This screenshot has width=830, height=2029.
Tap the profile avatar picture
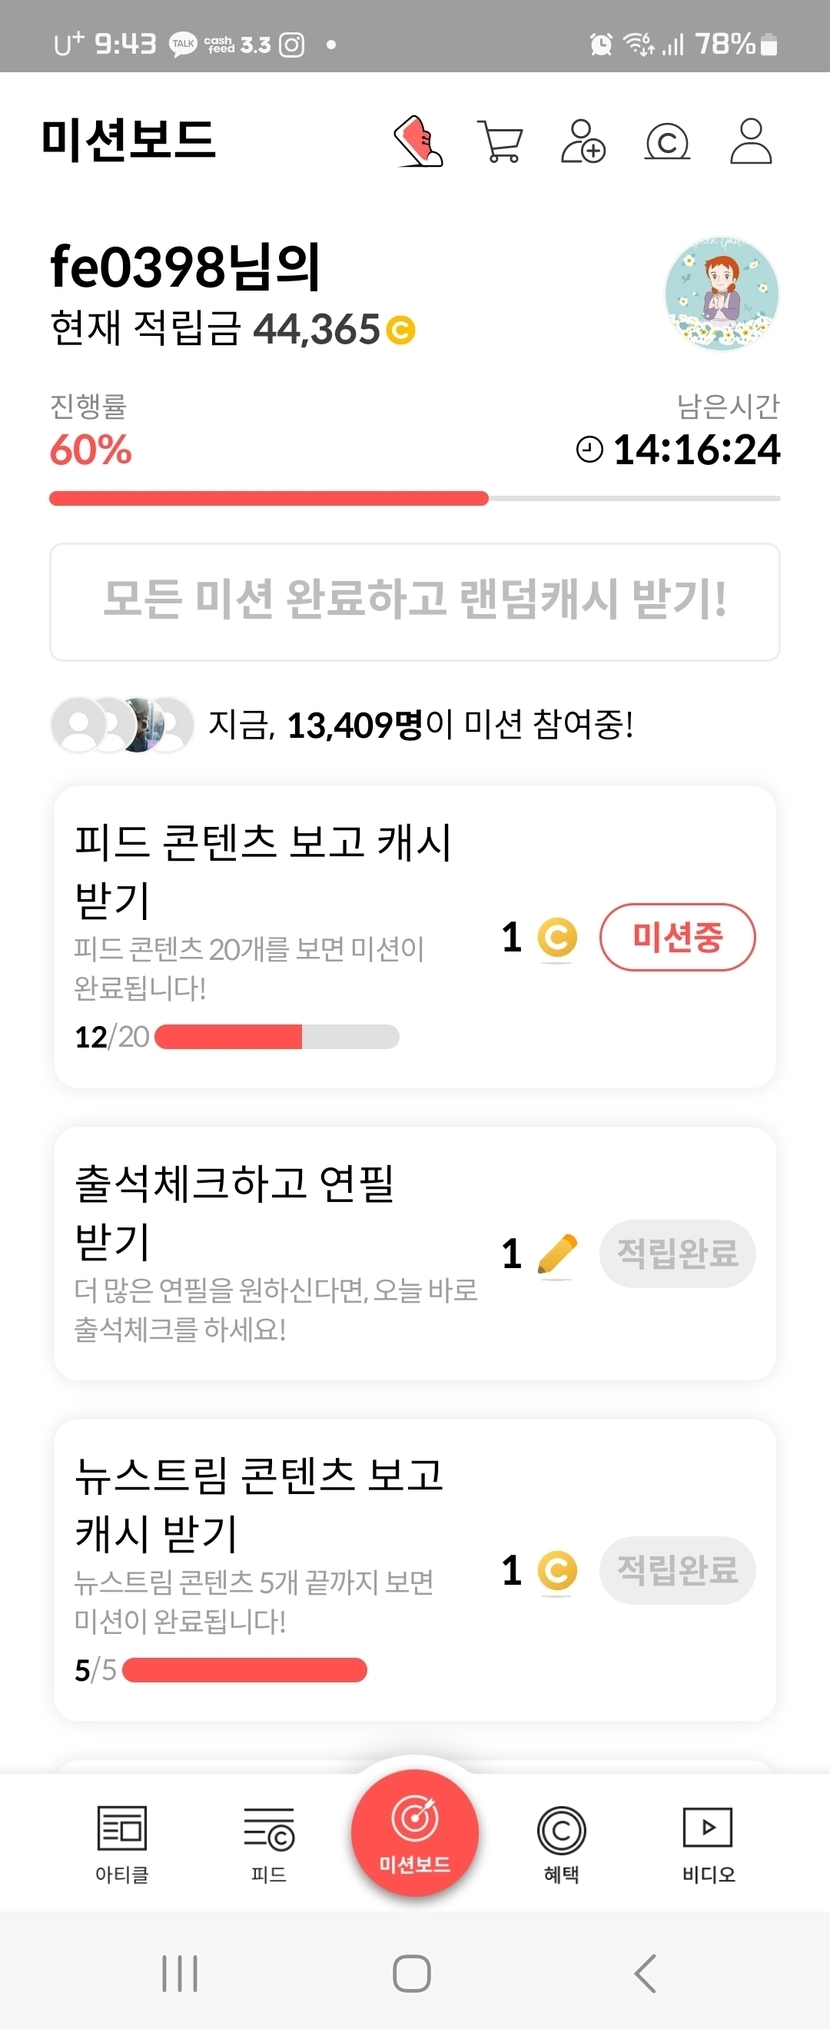[x=721, y=294]
